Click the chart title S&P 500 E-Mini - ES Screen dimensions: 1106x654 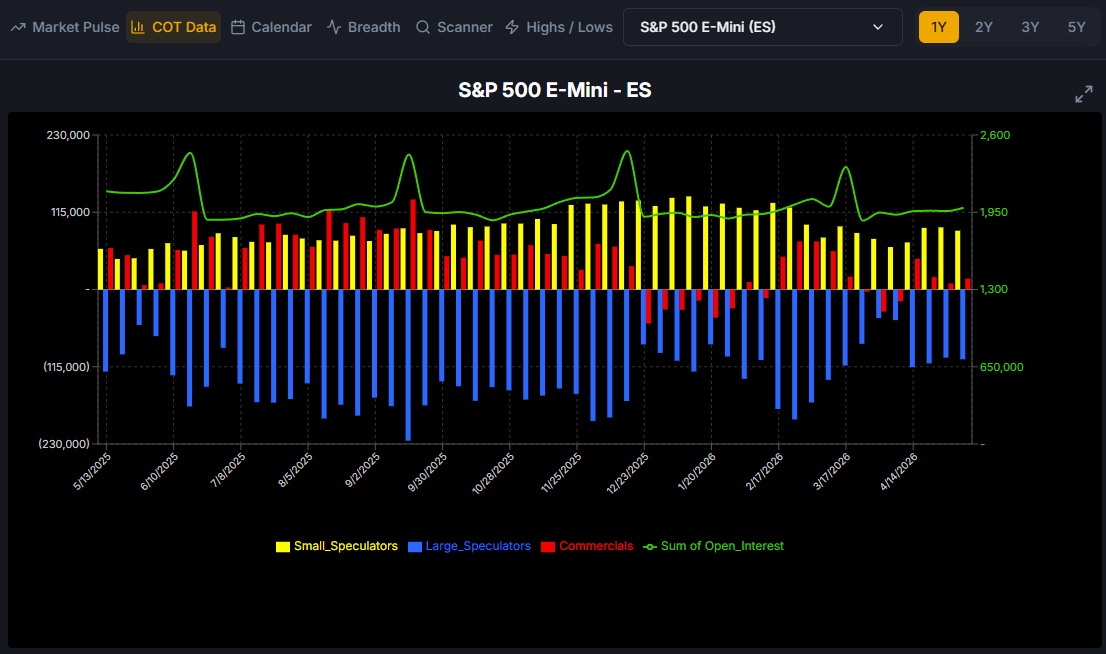click(x=554, y=90)
